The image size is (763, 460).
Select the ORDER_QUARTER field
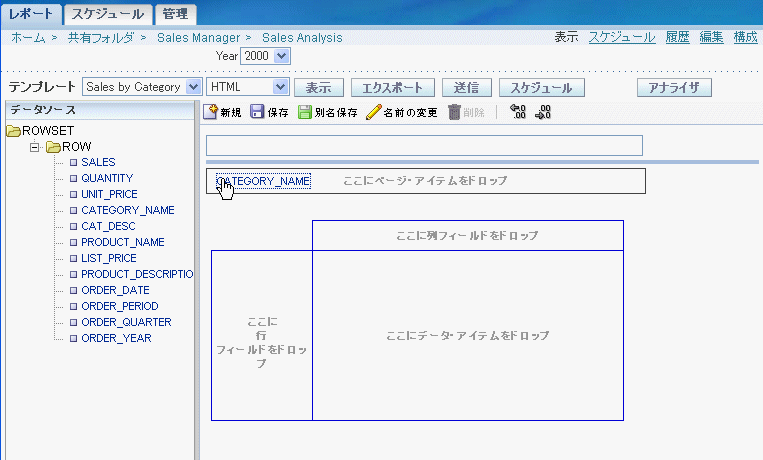pos(127,323)
